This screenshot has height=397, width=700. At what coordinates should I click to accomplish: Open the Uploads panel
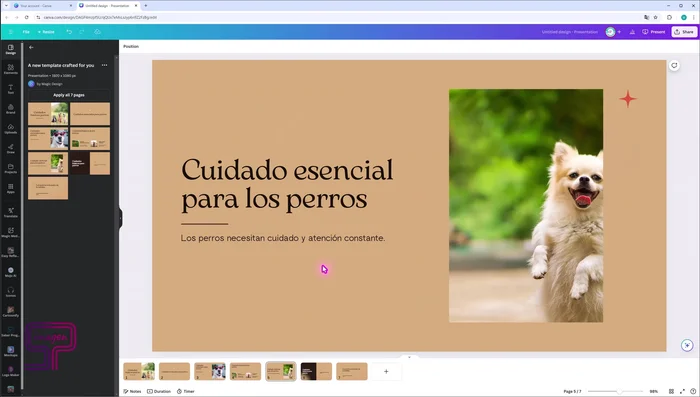pos(11,129)
